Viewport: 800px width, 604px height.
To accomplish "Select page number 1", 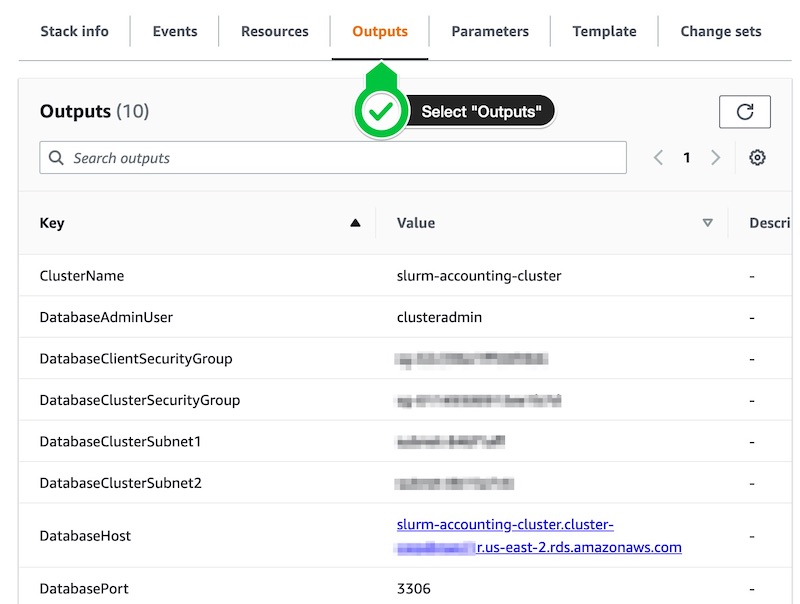I will click(x=687, y=158).
